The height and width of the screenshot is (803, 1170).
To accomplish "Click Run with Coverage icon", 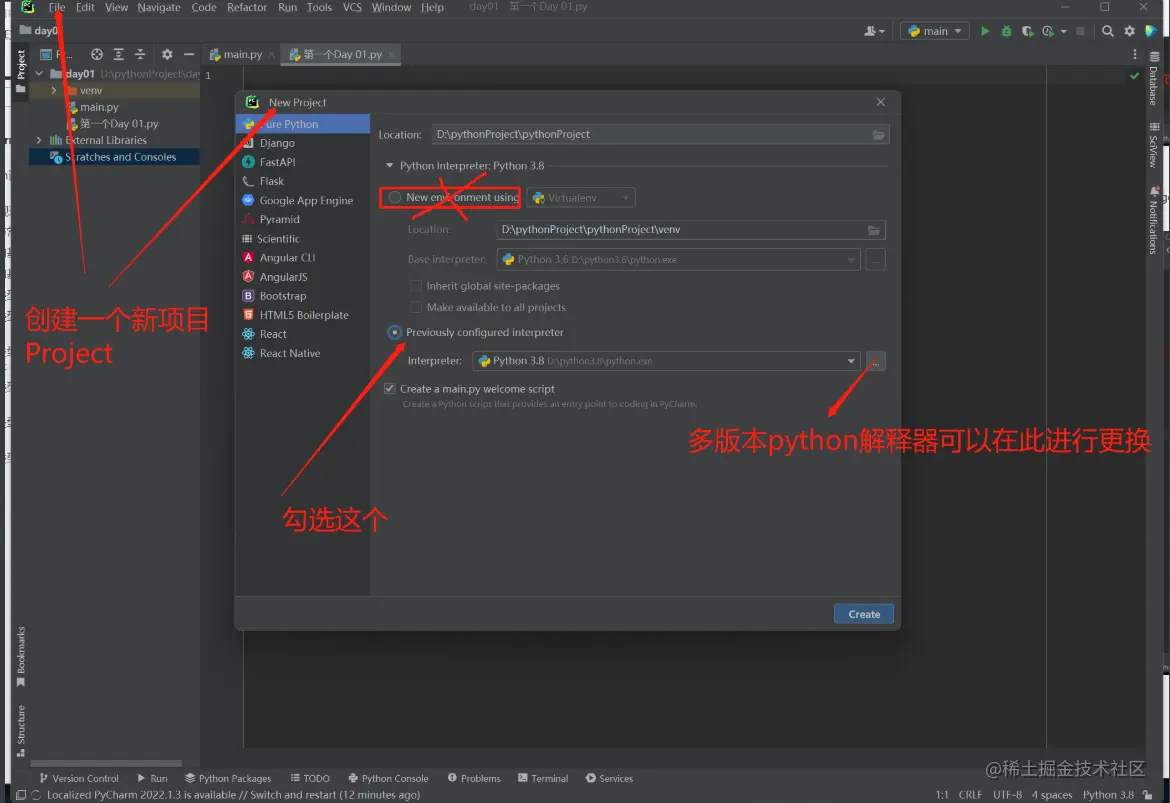I will point(1027,31).
